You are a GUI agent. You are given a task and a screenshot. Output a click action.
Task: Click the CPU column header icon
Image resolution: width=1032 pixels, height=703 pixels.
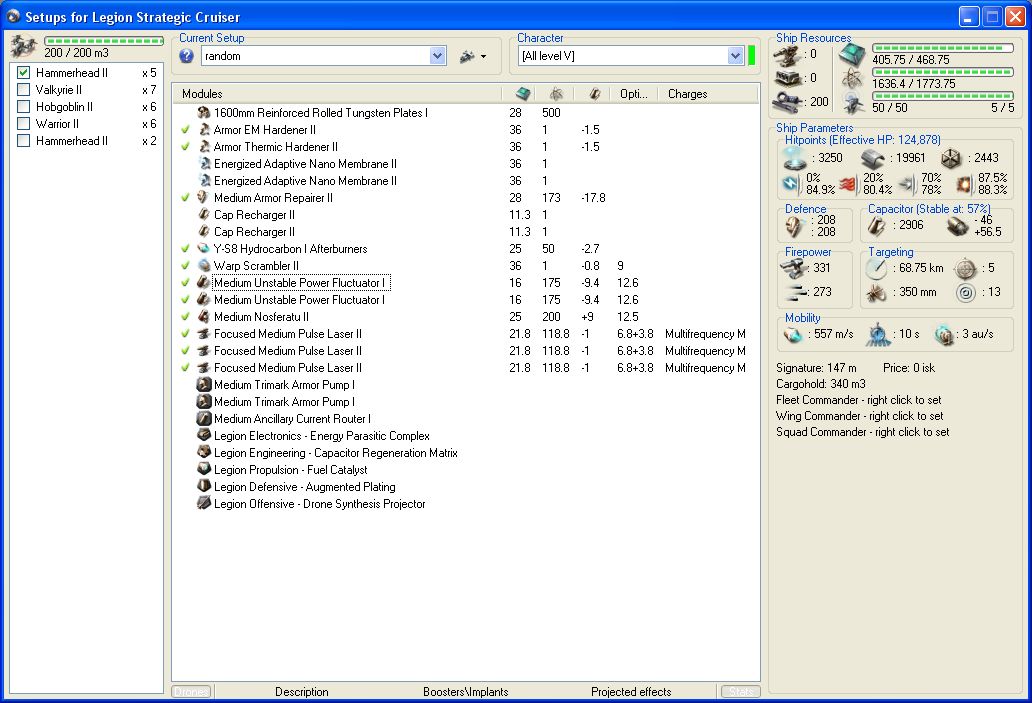[523, 93]
